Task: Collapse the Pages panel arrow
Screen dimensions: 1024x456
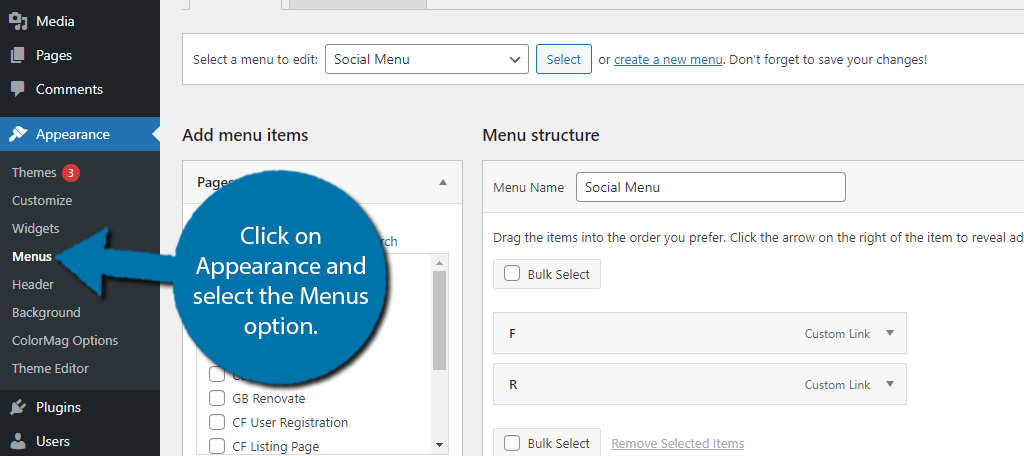Action: 443,182
